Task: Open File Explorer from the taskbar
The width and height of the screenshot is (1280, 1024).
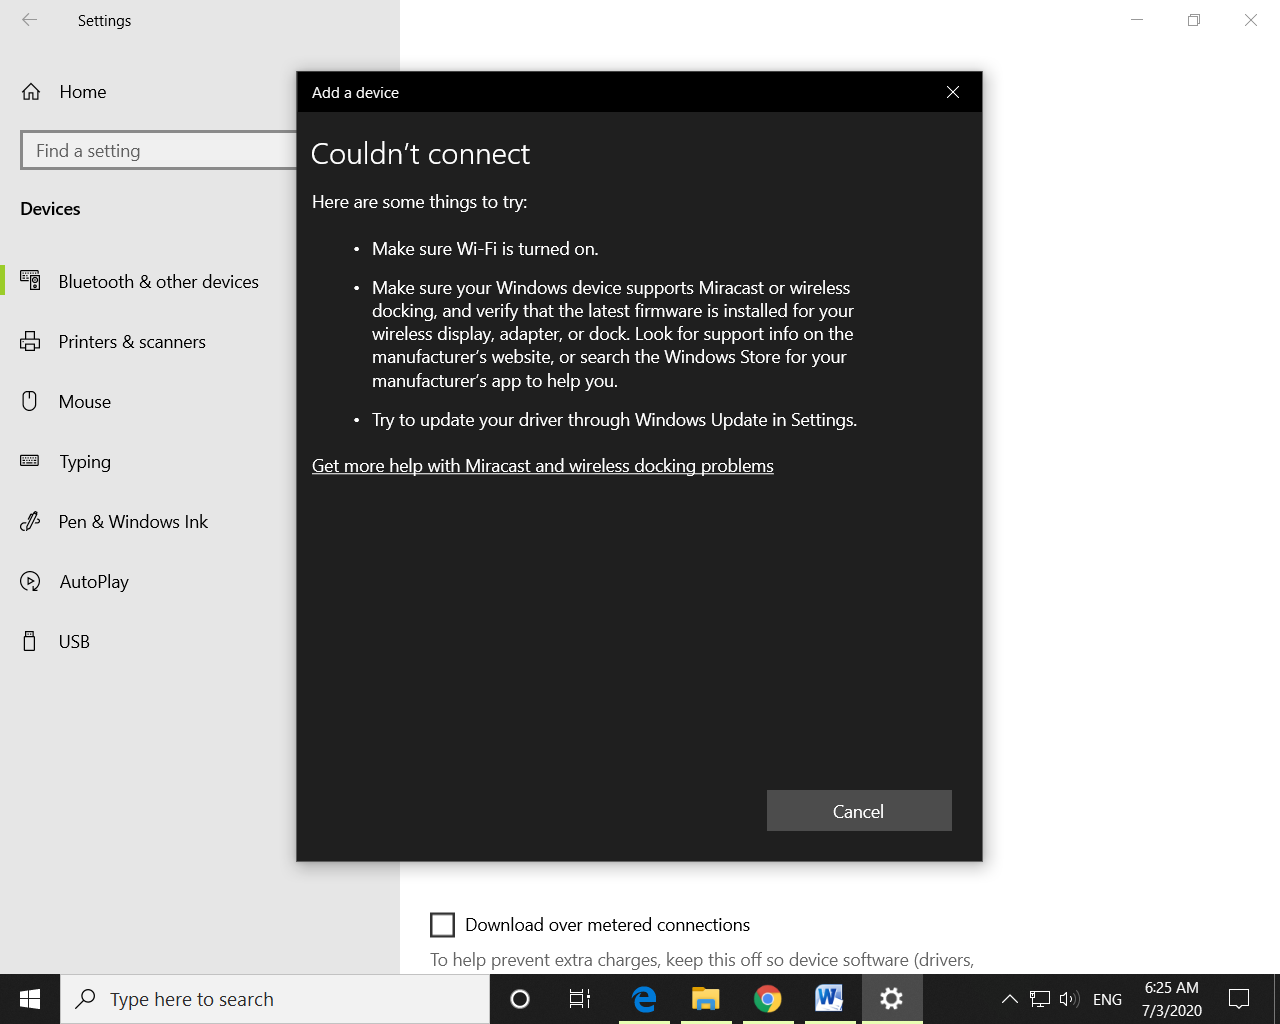Action: pos(706,999)
